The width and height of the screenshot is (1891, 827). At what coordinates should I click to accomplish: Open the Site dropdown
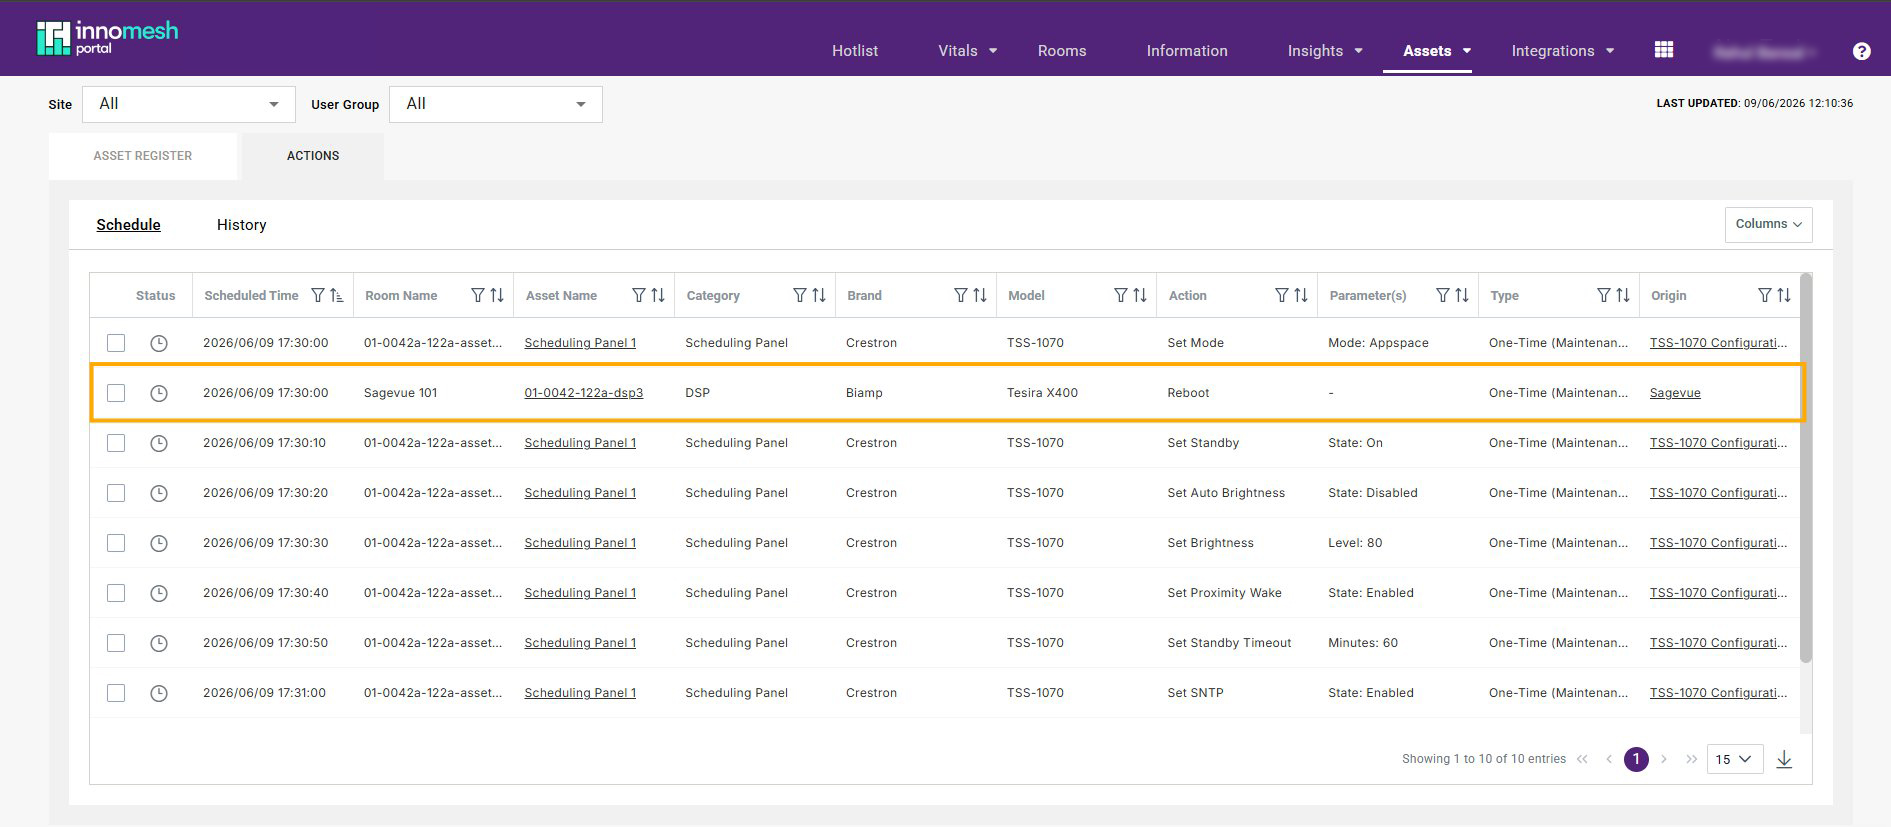tap(189, 104)
